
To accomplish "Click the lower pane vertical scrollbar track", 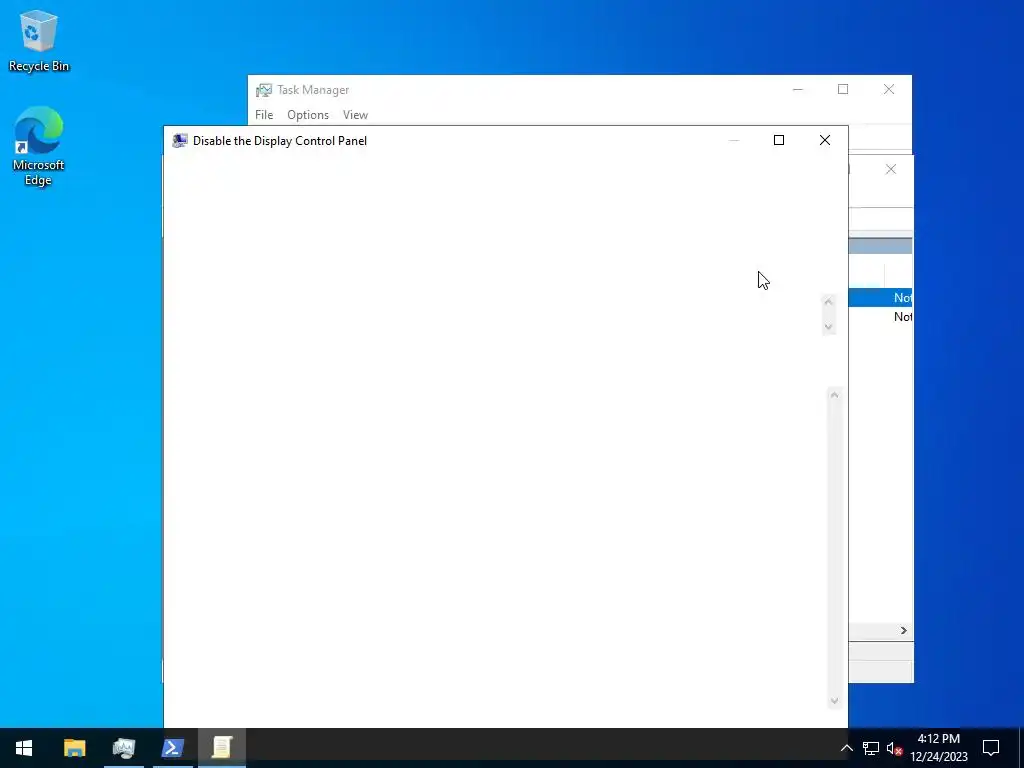I will coord(834,548).
